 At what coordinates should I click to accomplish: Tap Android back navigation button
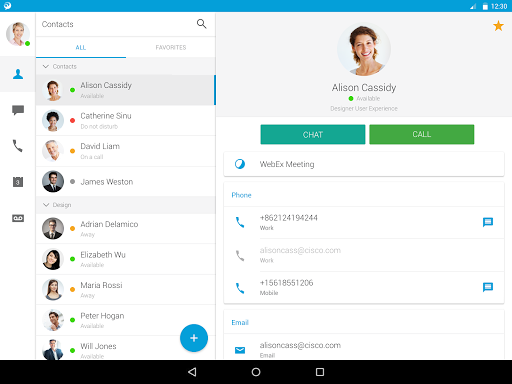coord(192,372)
